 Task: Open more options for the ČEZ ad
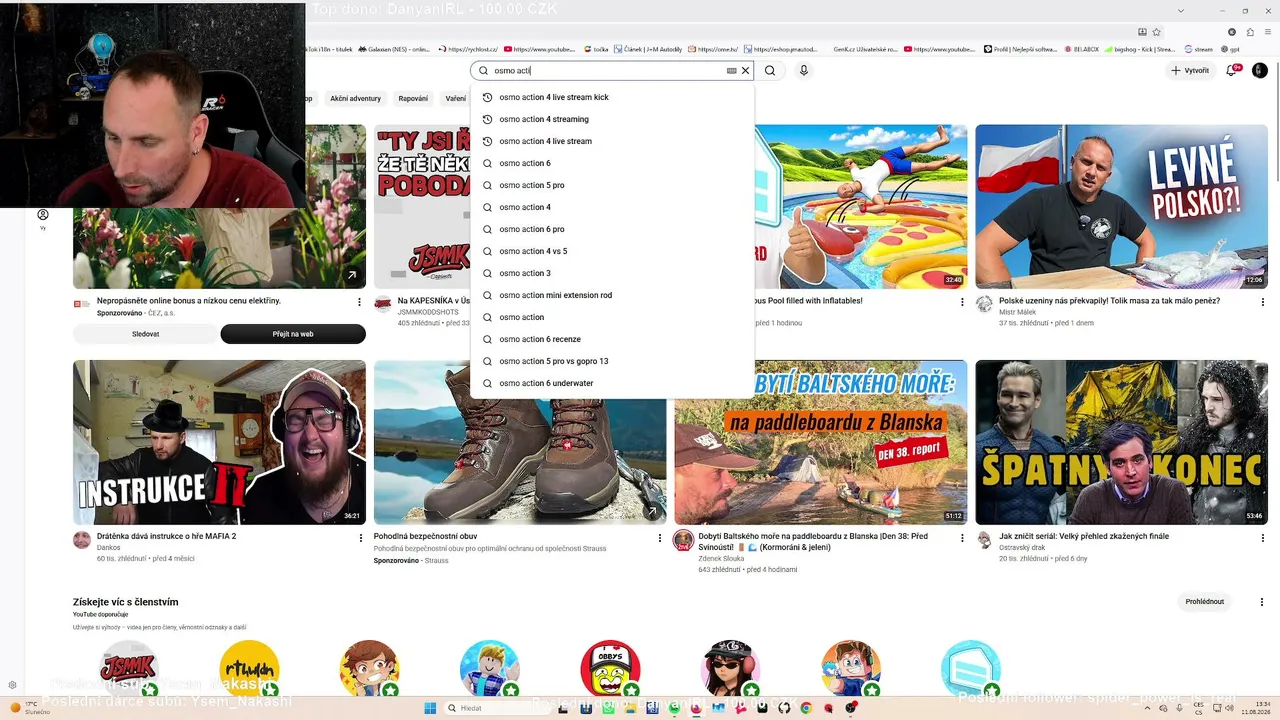[x=359, y=302]
